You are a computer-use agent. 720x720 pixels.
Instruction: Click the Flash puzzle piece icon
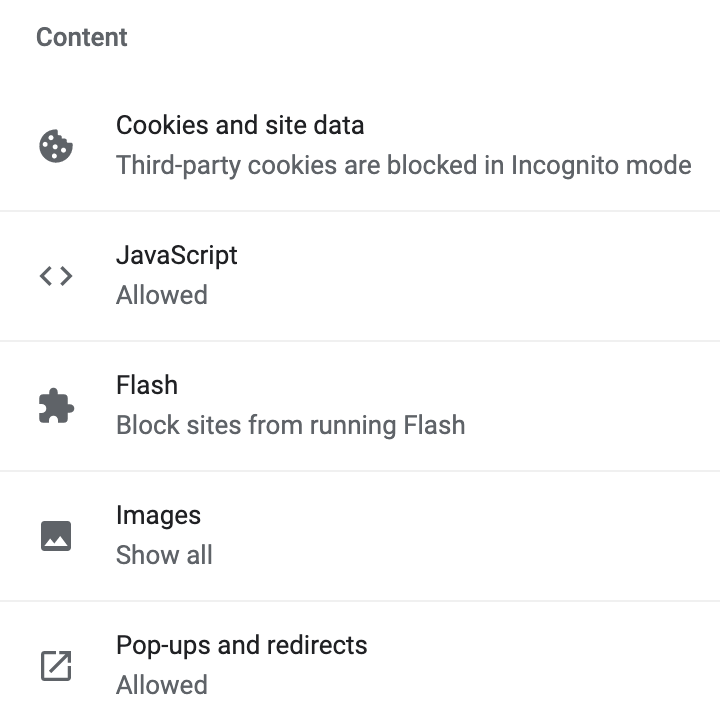[56, 406]
